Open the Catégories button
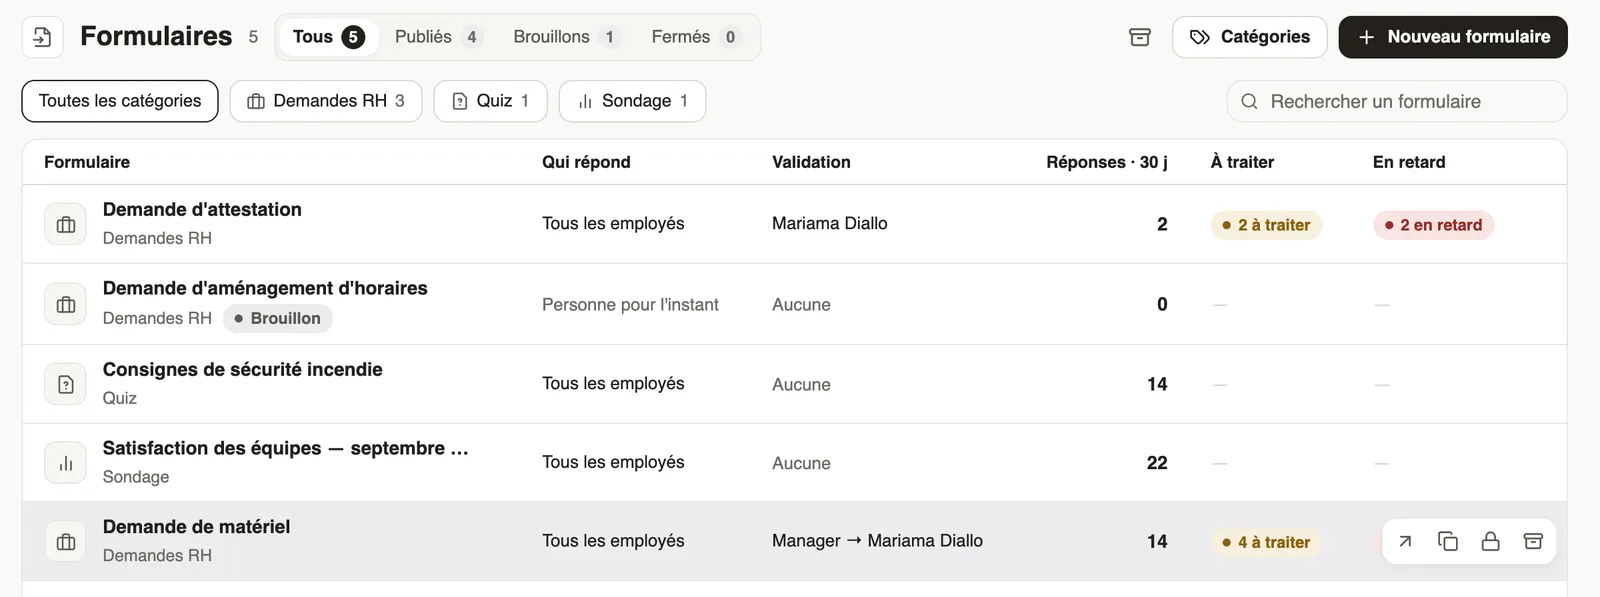The height and width of the screenshot is (597, 1600). (1250, 37)
